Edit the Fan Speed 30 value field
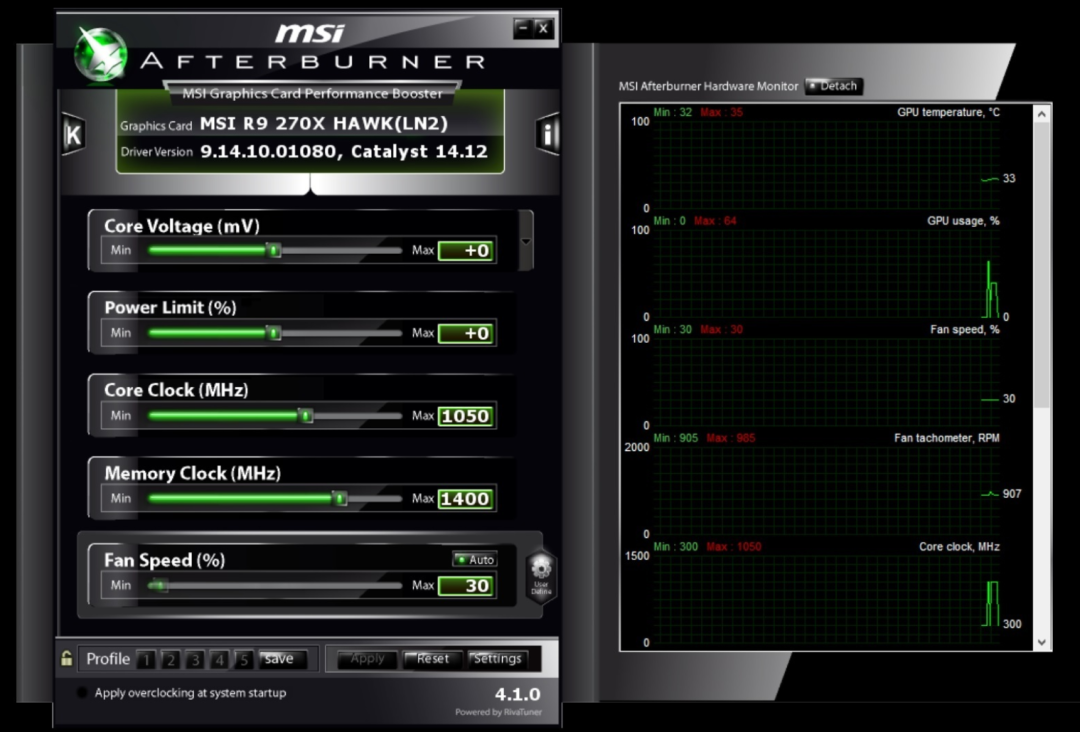Screen dimensions: 1080x732 pyautogui.click(x=466, y=586)
